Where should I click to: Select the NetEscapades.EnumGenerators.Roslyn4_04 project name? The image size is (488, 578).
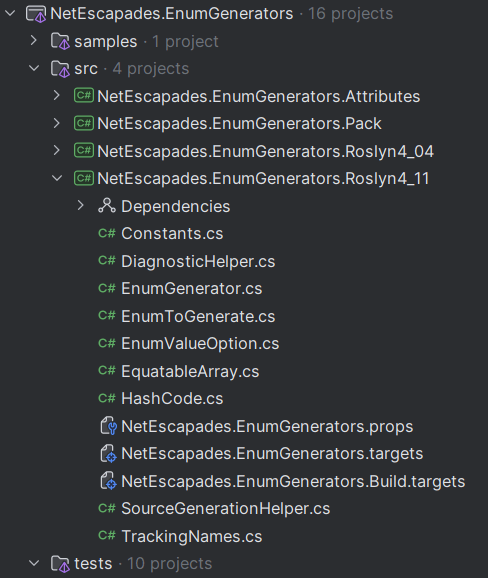(265, 151)
